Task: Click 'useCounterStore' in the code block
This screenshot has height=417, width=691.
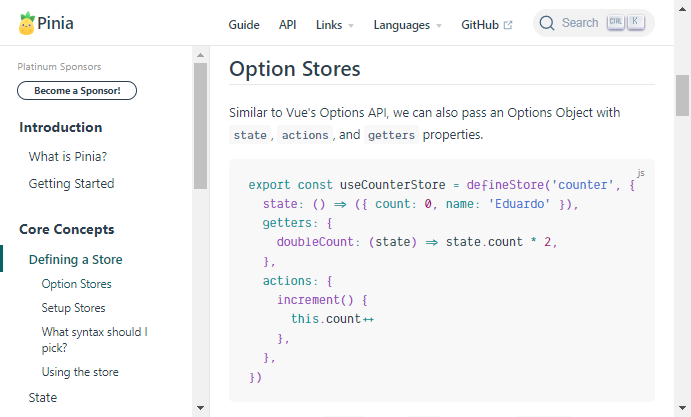Action: (x=393, y=185)
